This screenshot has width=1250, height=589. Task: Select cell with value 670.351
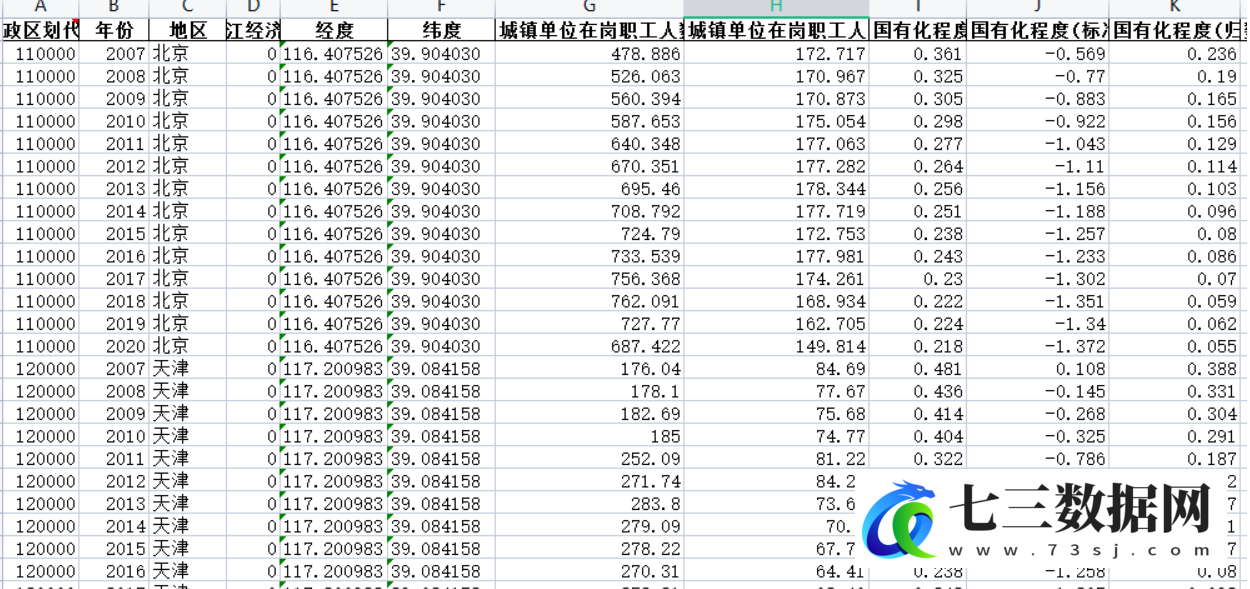tap(589, 166)
